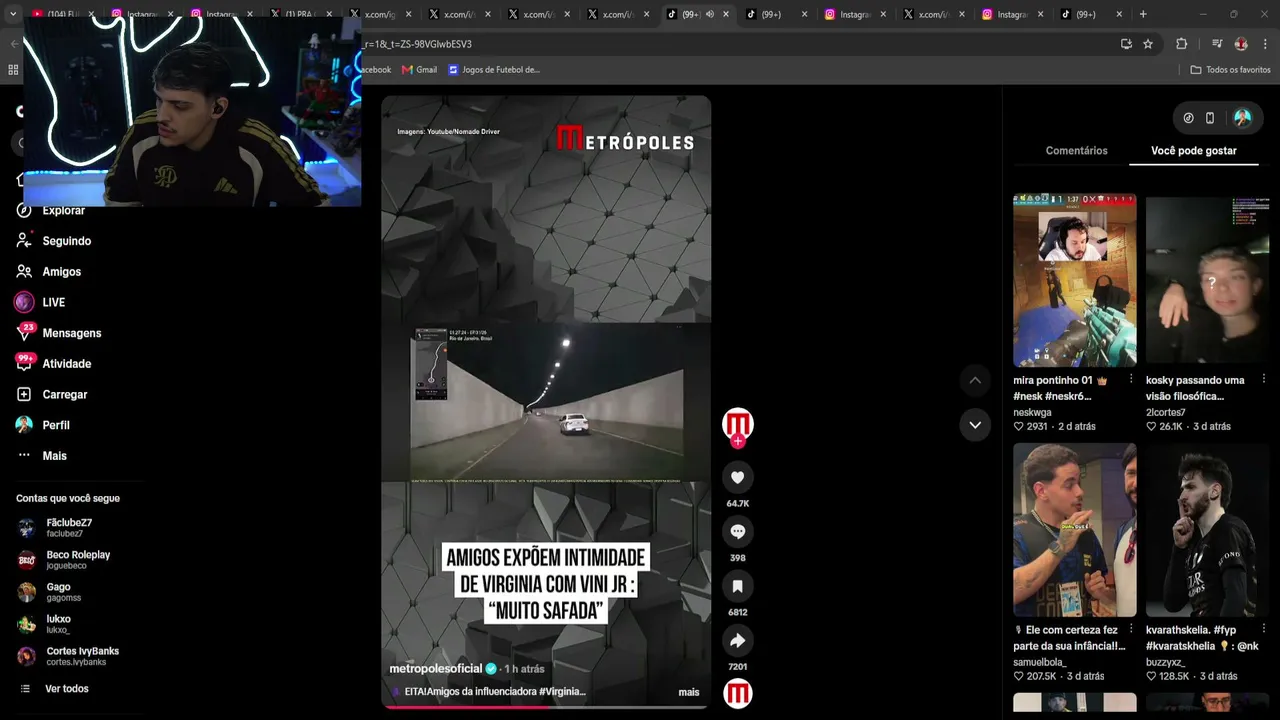Save the video with the bookmark icon

tap(738, 586)
